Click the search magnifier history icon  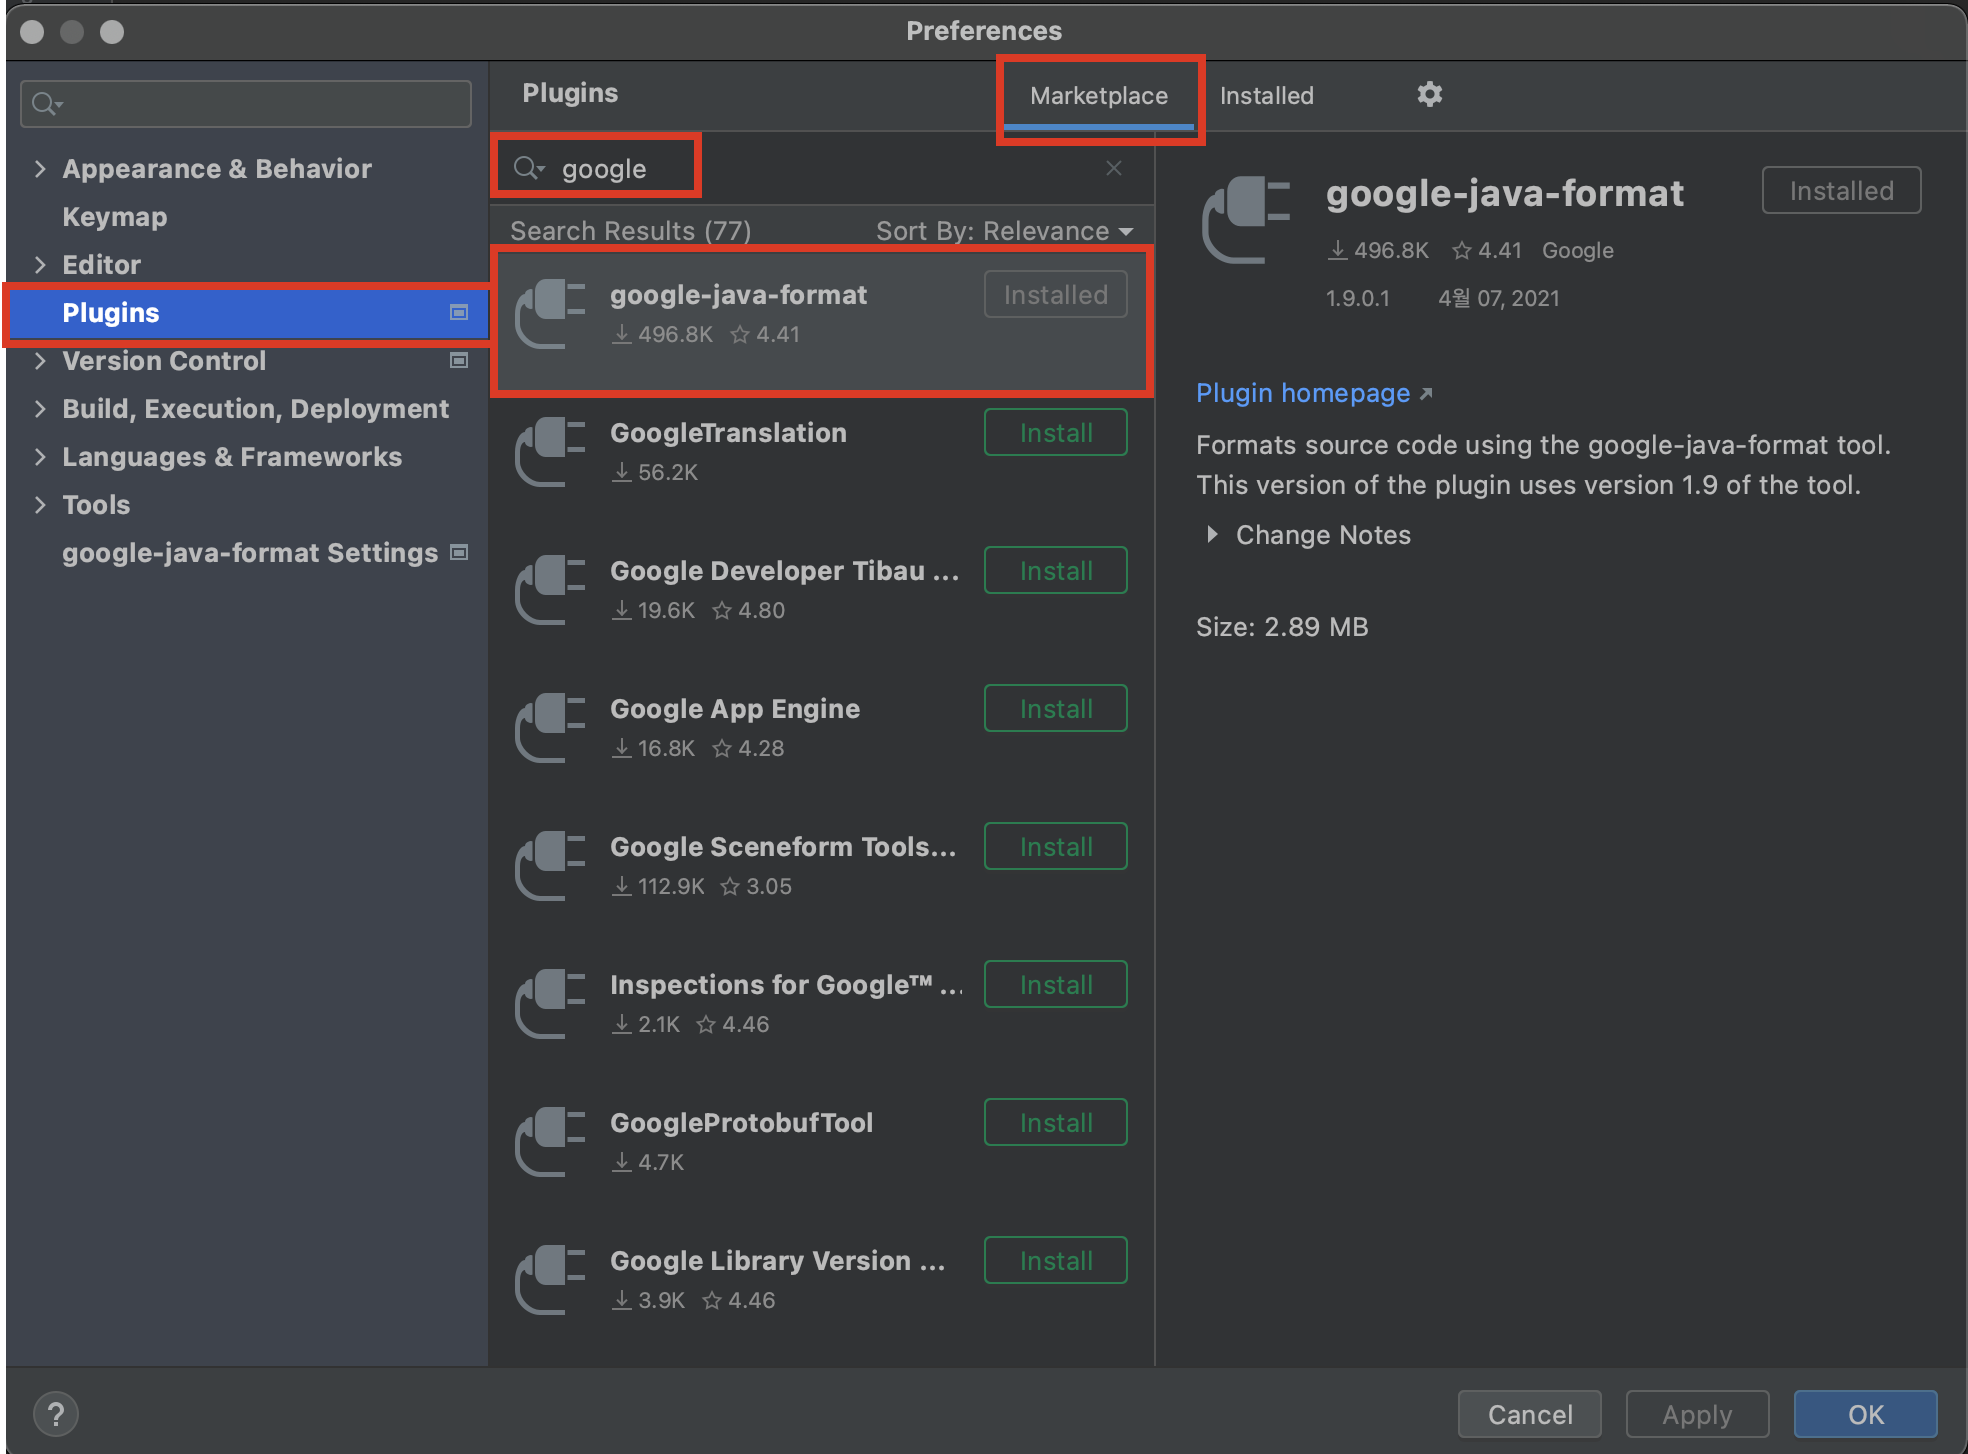(528, 168)
